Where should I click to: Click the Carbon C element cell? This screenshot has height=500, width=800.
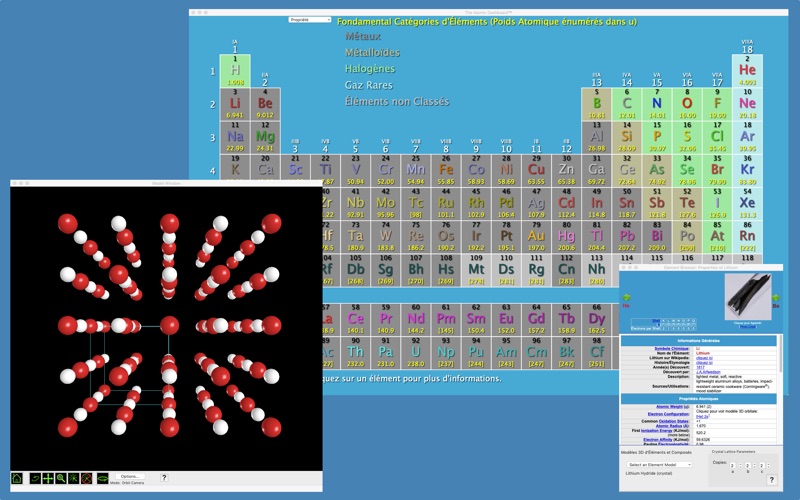[627, 104]
